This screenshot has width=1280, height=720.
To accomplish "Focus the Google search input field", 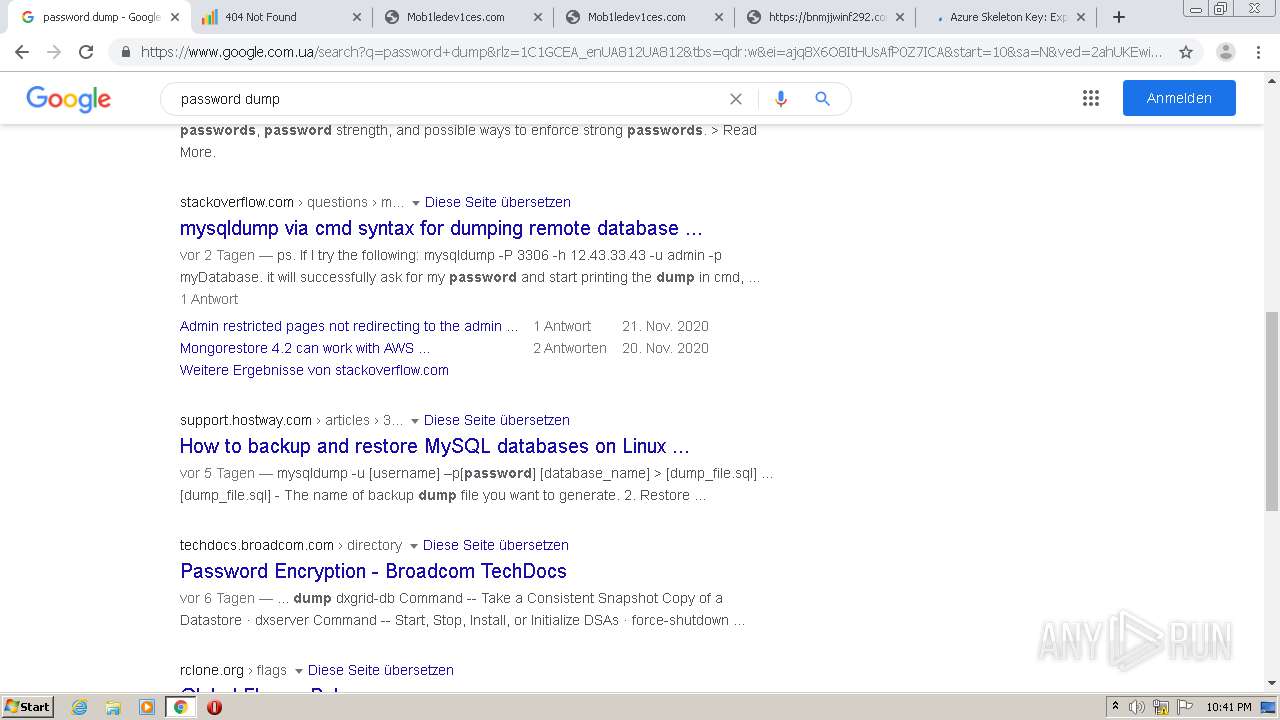I will click(x=450, y=99).
